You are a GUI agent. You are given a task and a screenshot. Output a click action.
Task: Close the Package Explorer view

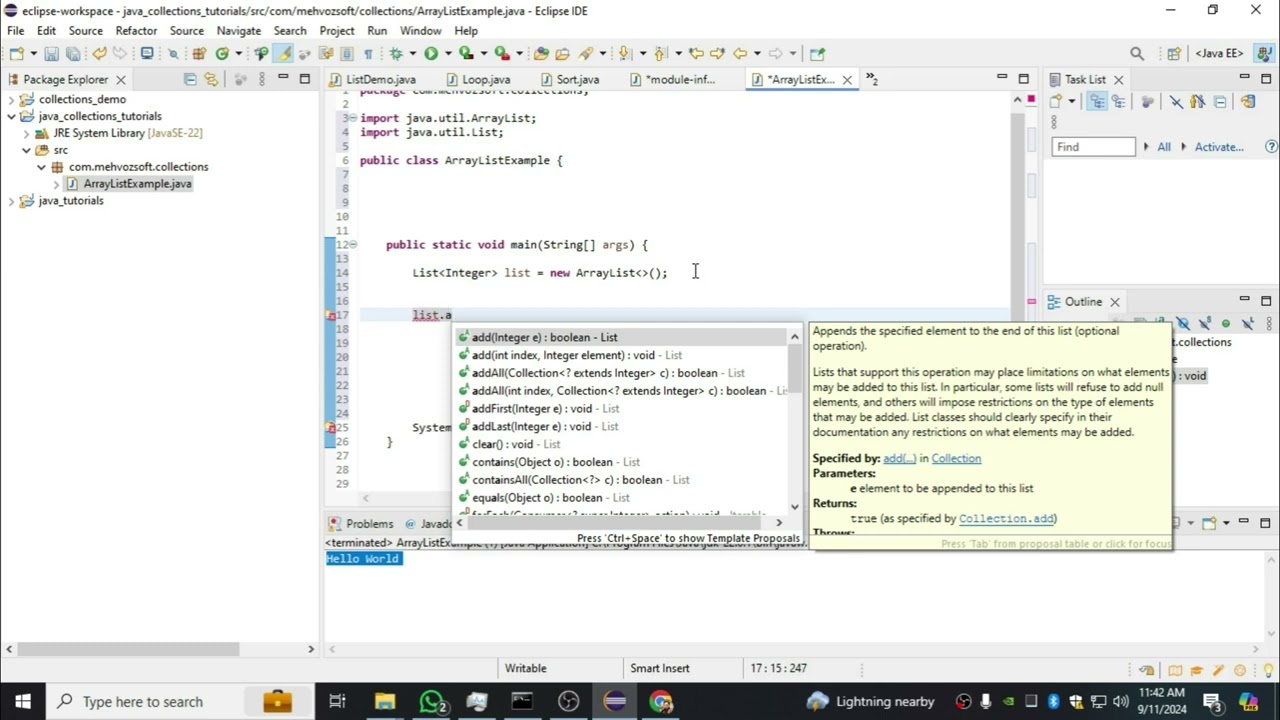(x=120, y=79)
